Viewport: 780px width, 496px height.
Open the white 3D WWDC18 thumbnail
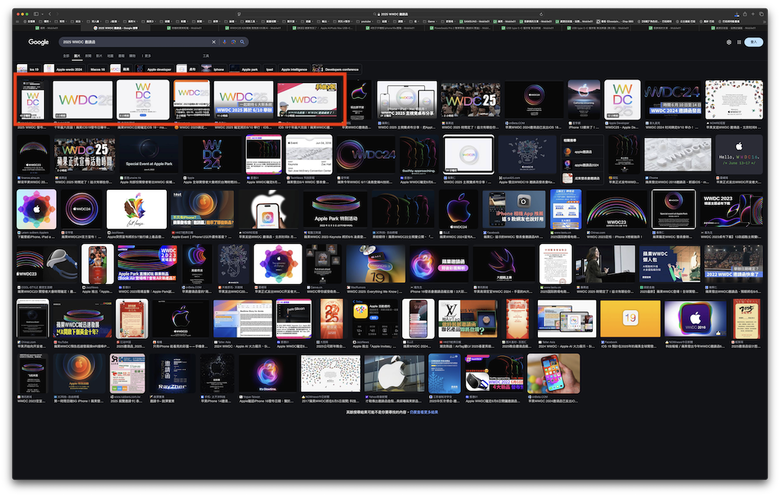(677, 154)
